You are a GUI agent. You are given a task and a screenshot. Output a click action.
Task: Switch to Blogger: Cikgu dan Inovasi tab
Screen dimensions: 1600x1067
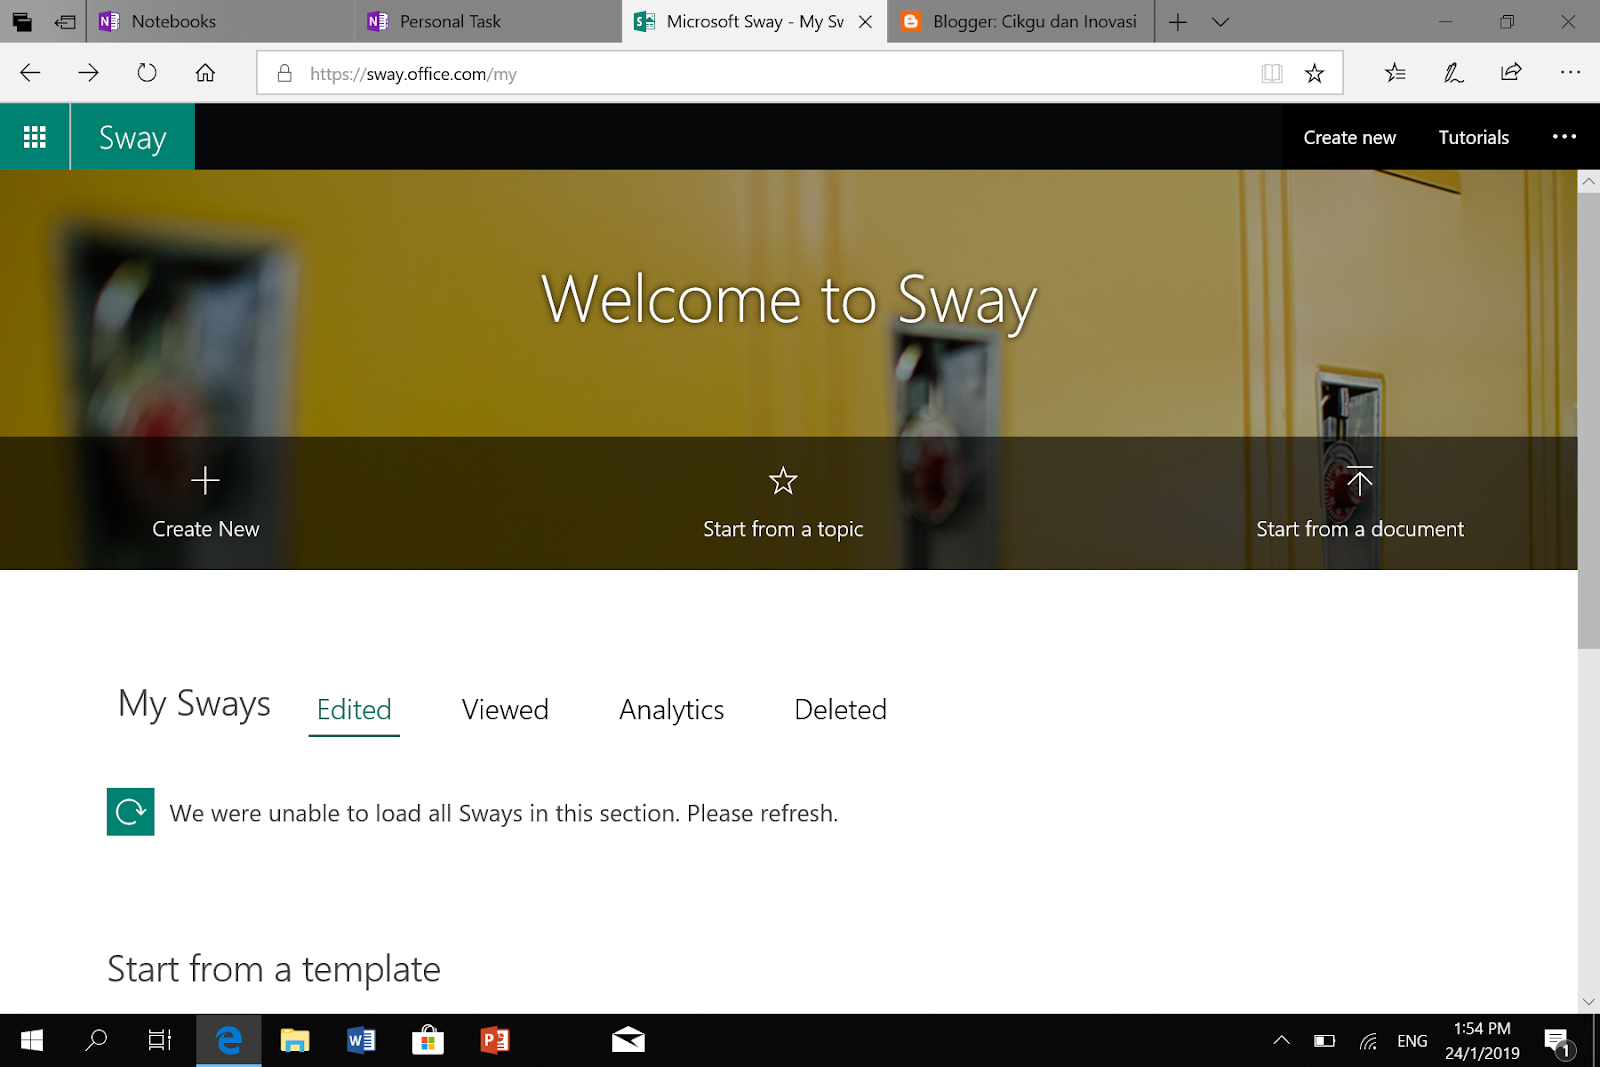(x=1021, y=21)
